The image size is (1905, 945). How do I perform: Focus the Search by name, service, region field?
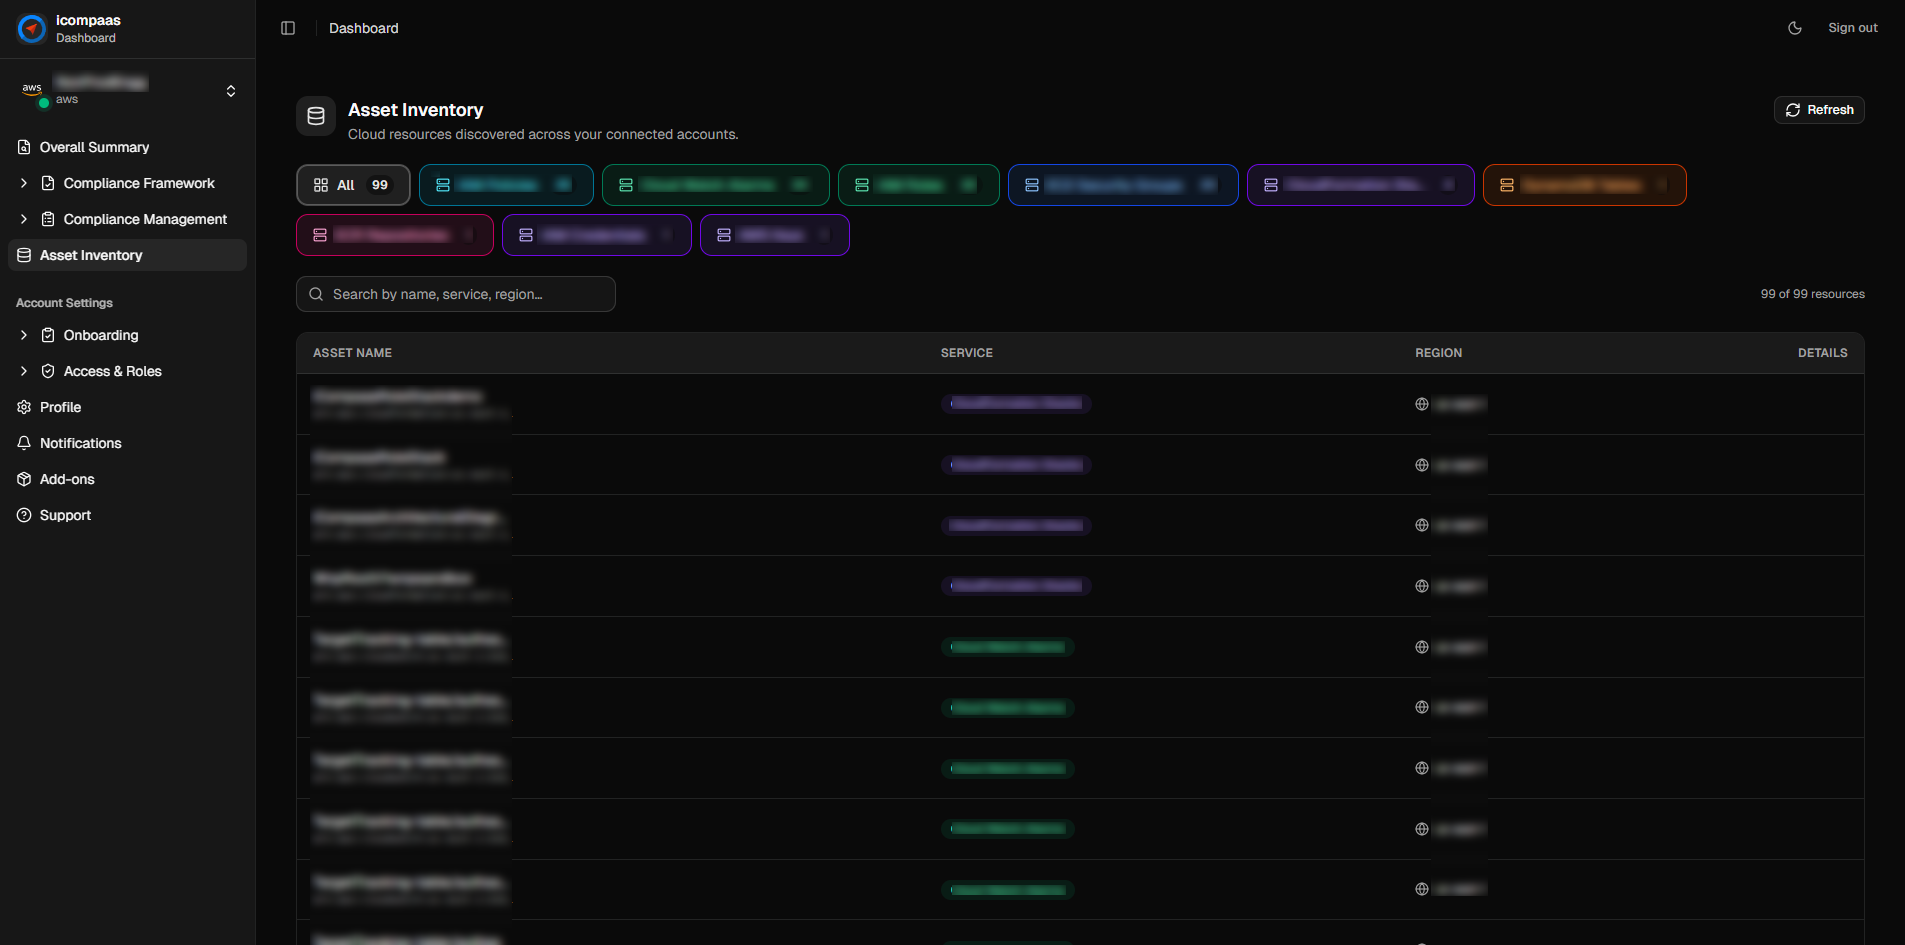click(456, 294)
